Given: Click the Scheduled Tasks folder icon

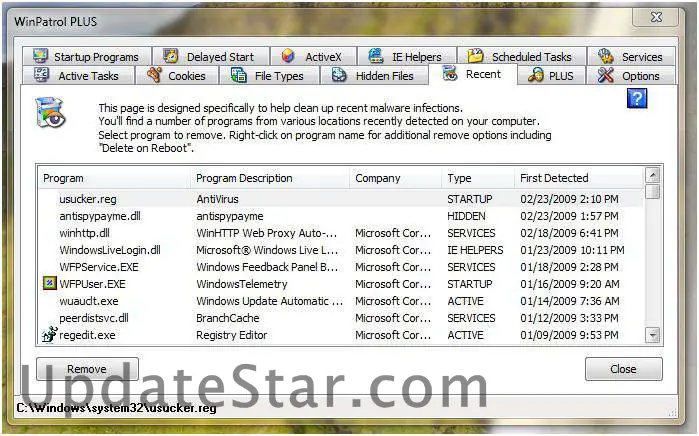Looking at the screenshot, I should [475, 56].
